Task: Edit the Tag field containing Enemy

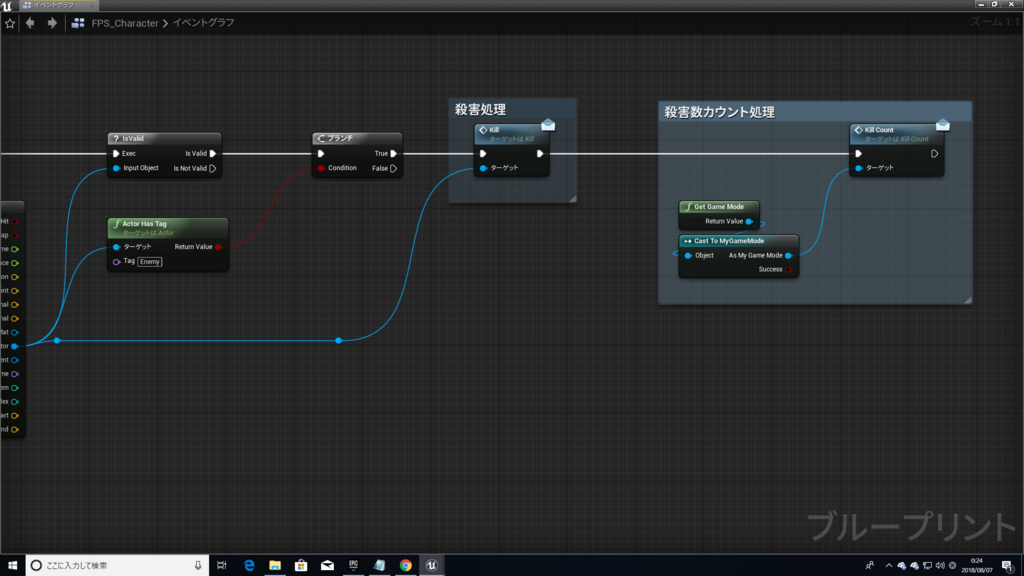Action: point(150,262)
